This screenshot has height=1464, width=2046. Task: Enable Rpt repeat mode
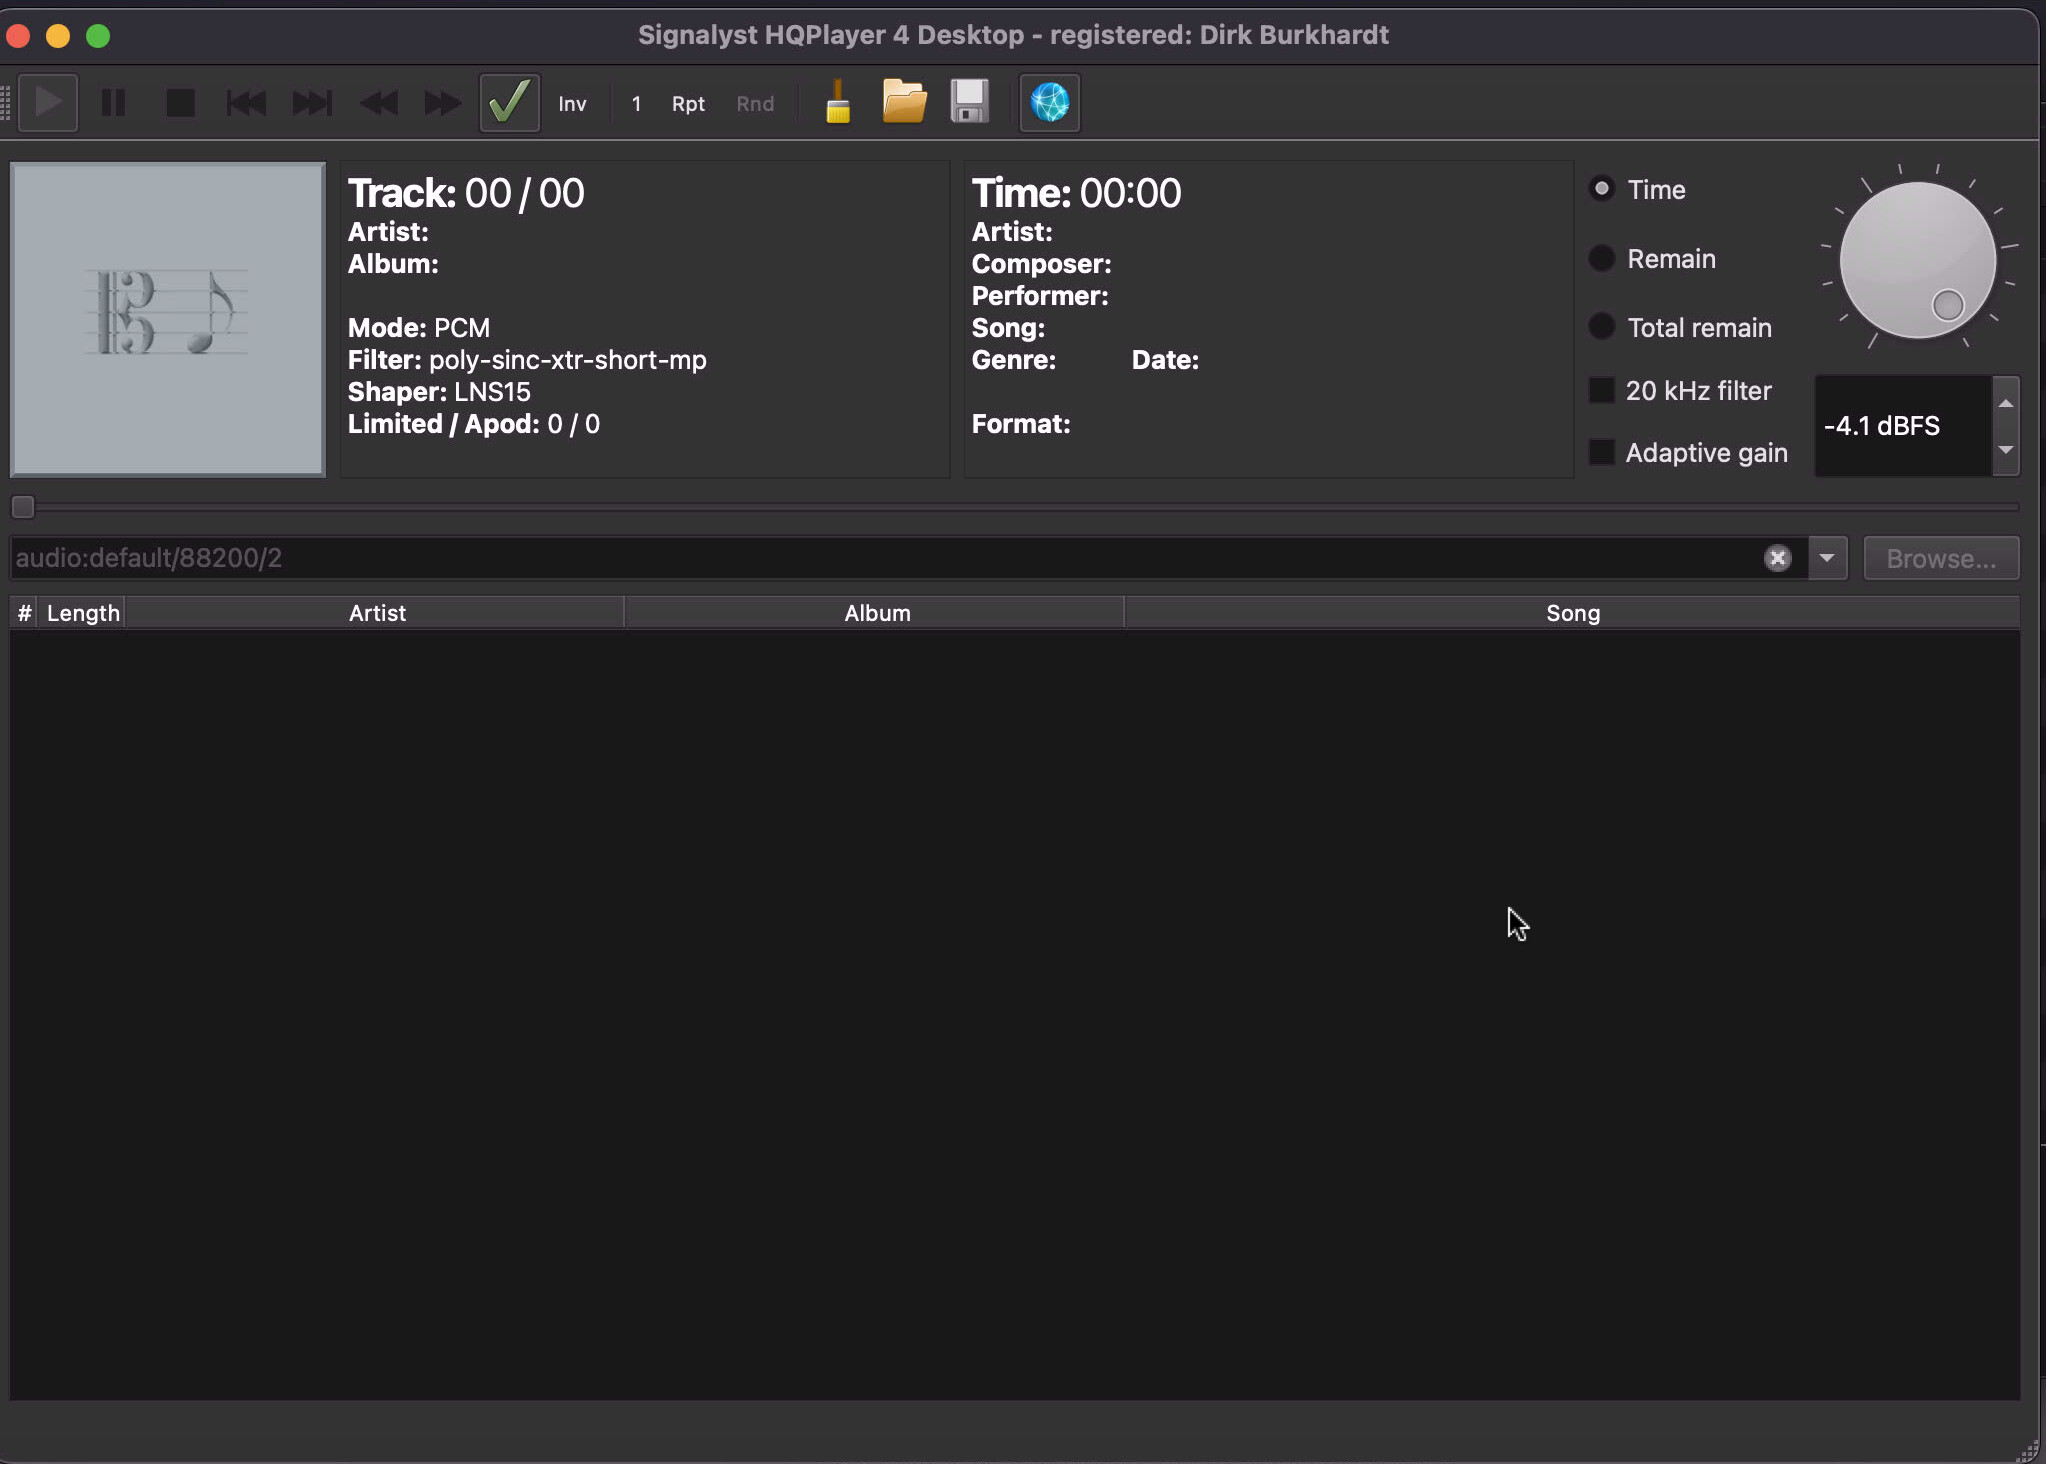pyautogui.click(x=688, y=104)
